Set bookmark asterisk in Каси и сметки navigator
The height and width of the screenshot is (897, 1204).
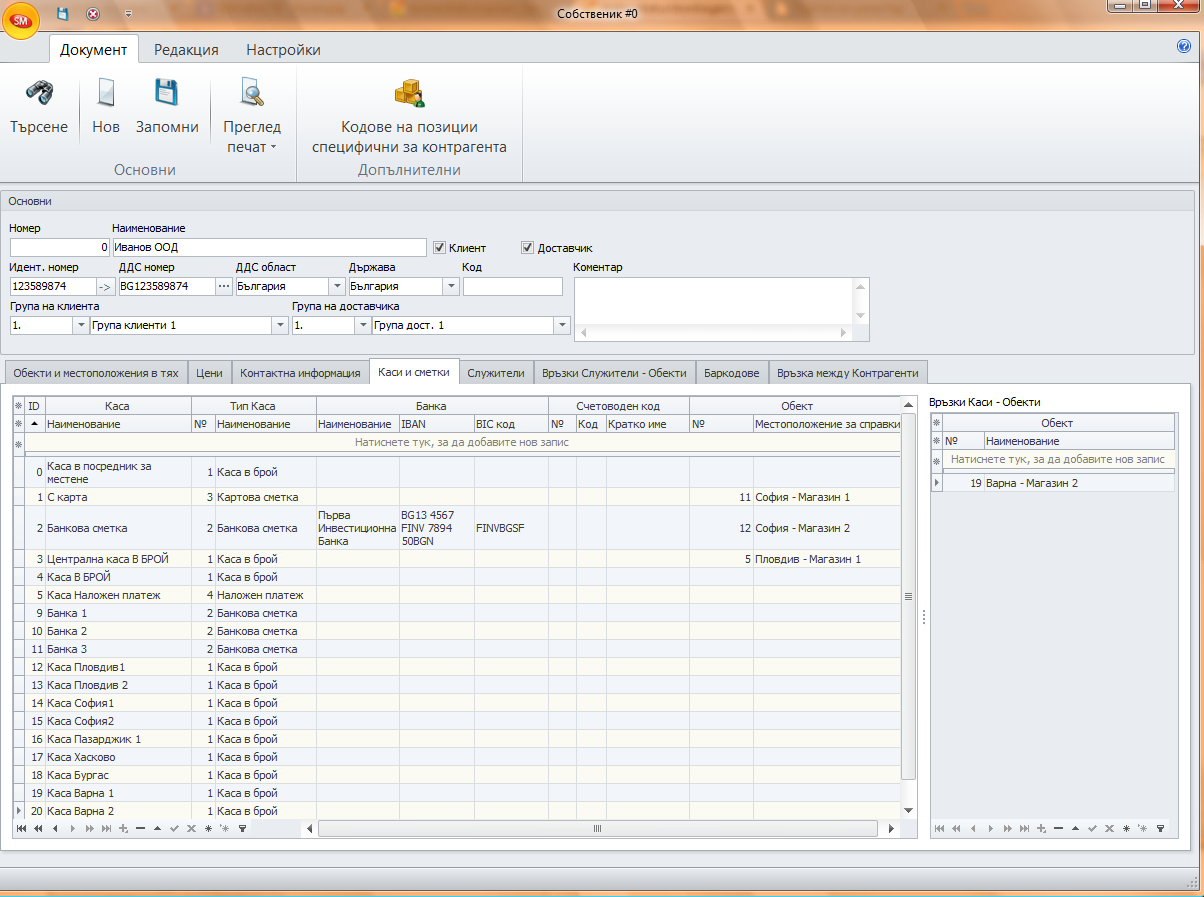208,829
